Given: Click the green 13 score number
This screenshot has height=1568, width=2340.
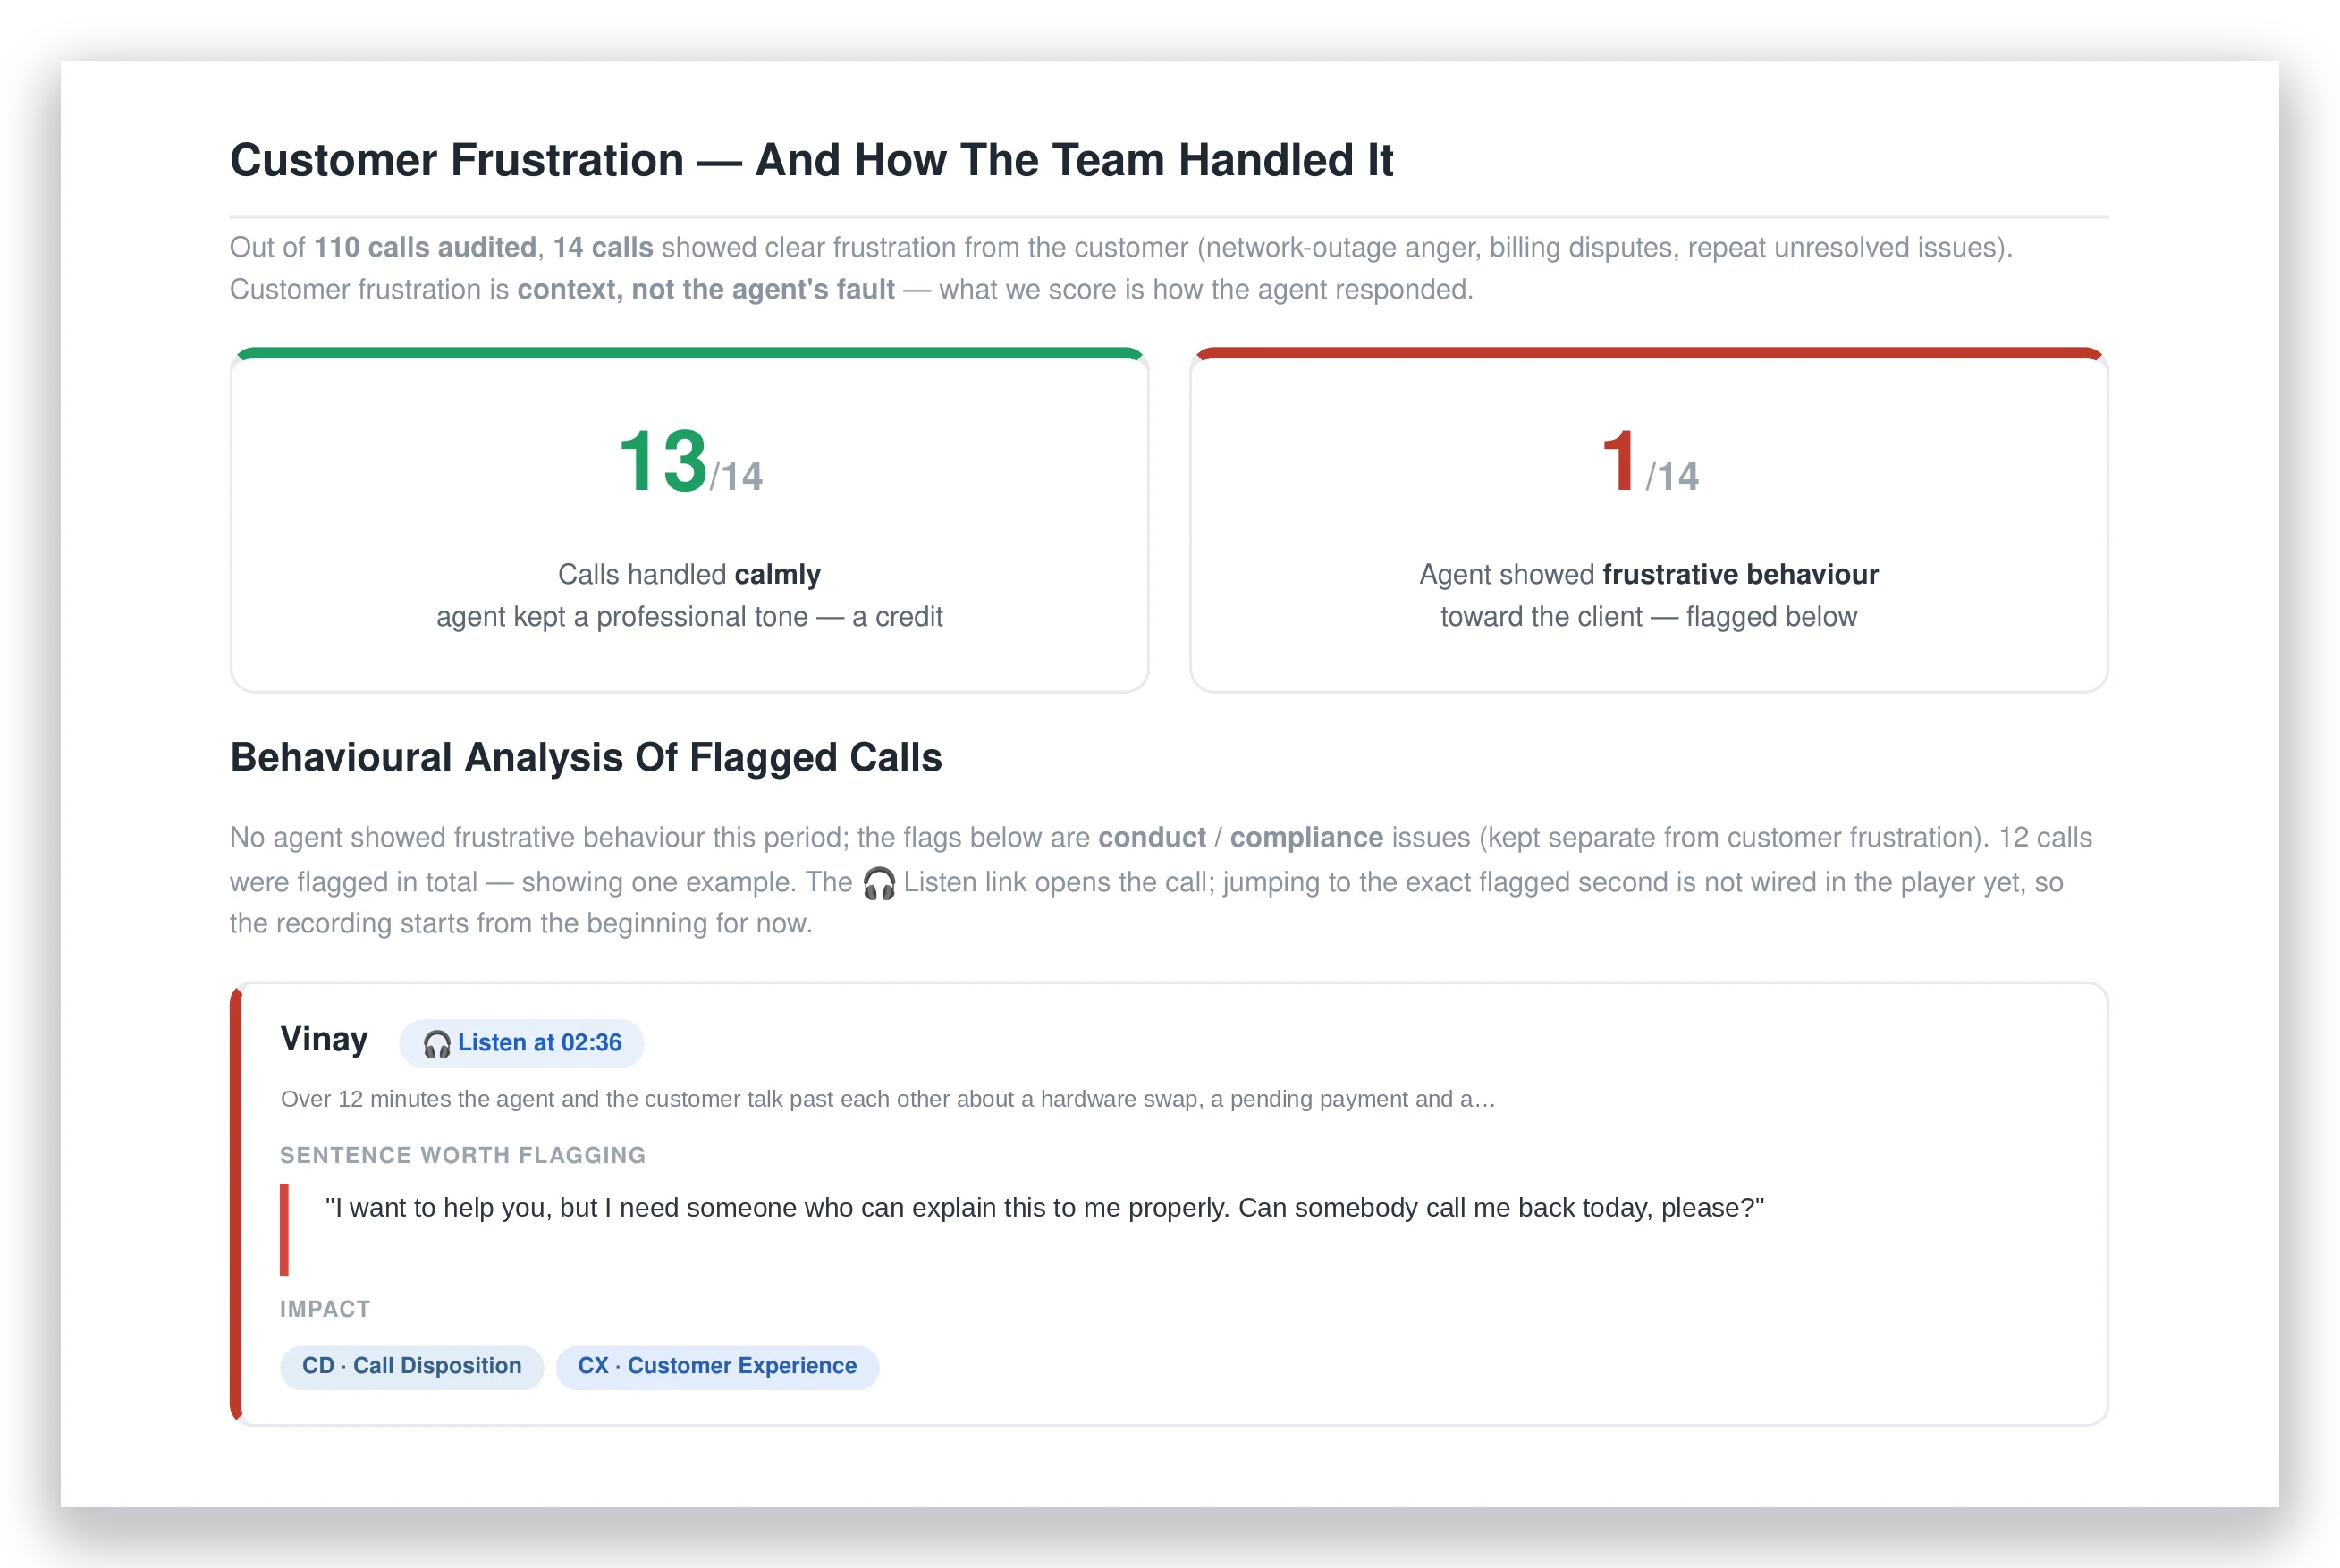Looking at the screenshot, I should click(663, 461).
